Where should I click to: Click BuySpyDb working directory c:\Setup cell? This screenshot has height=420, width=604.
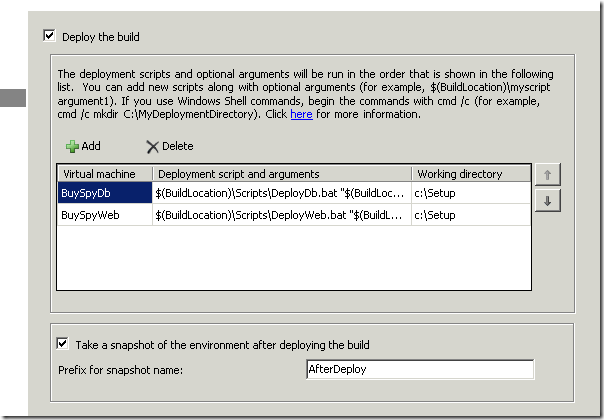471,193
